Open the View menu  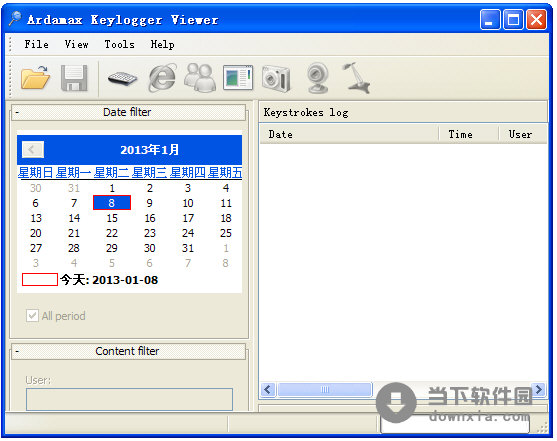pos(76,44)
